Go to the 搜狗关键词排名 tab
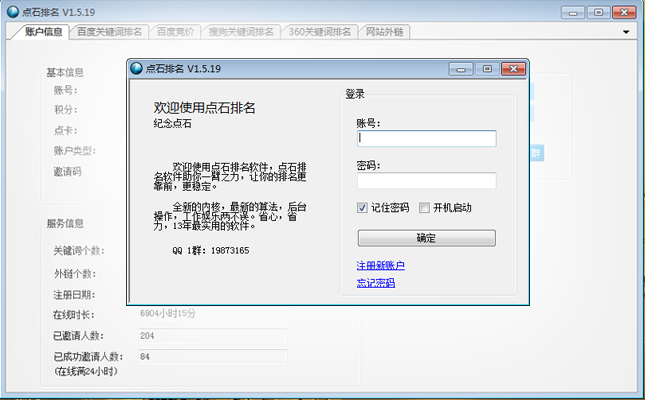The image size is (645, 400). (241, 32)
